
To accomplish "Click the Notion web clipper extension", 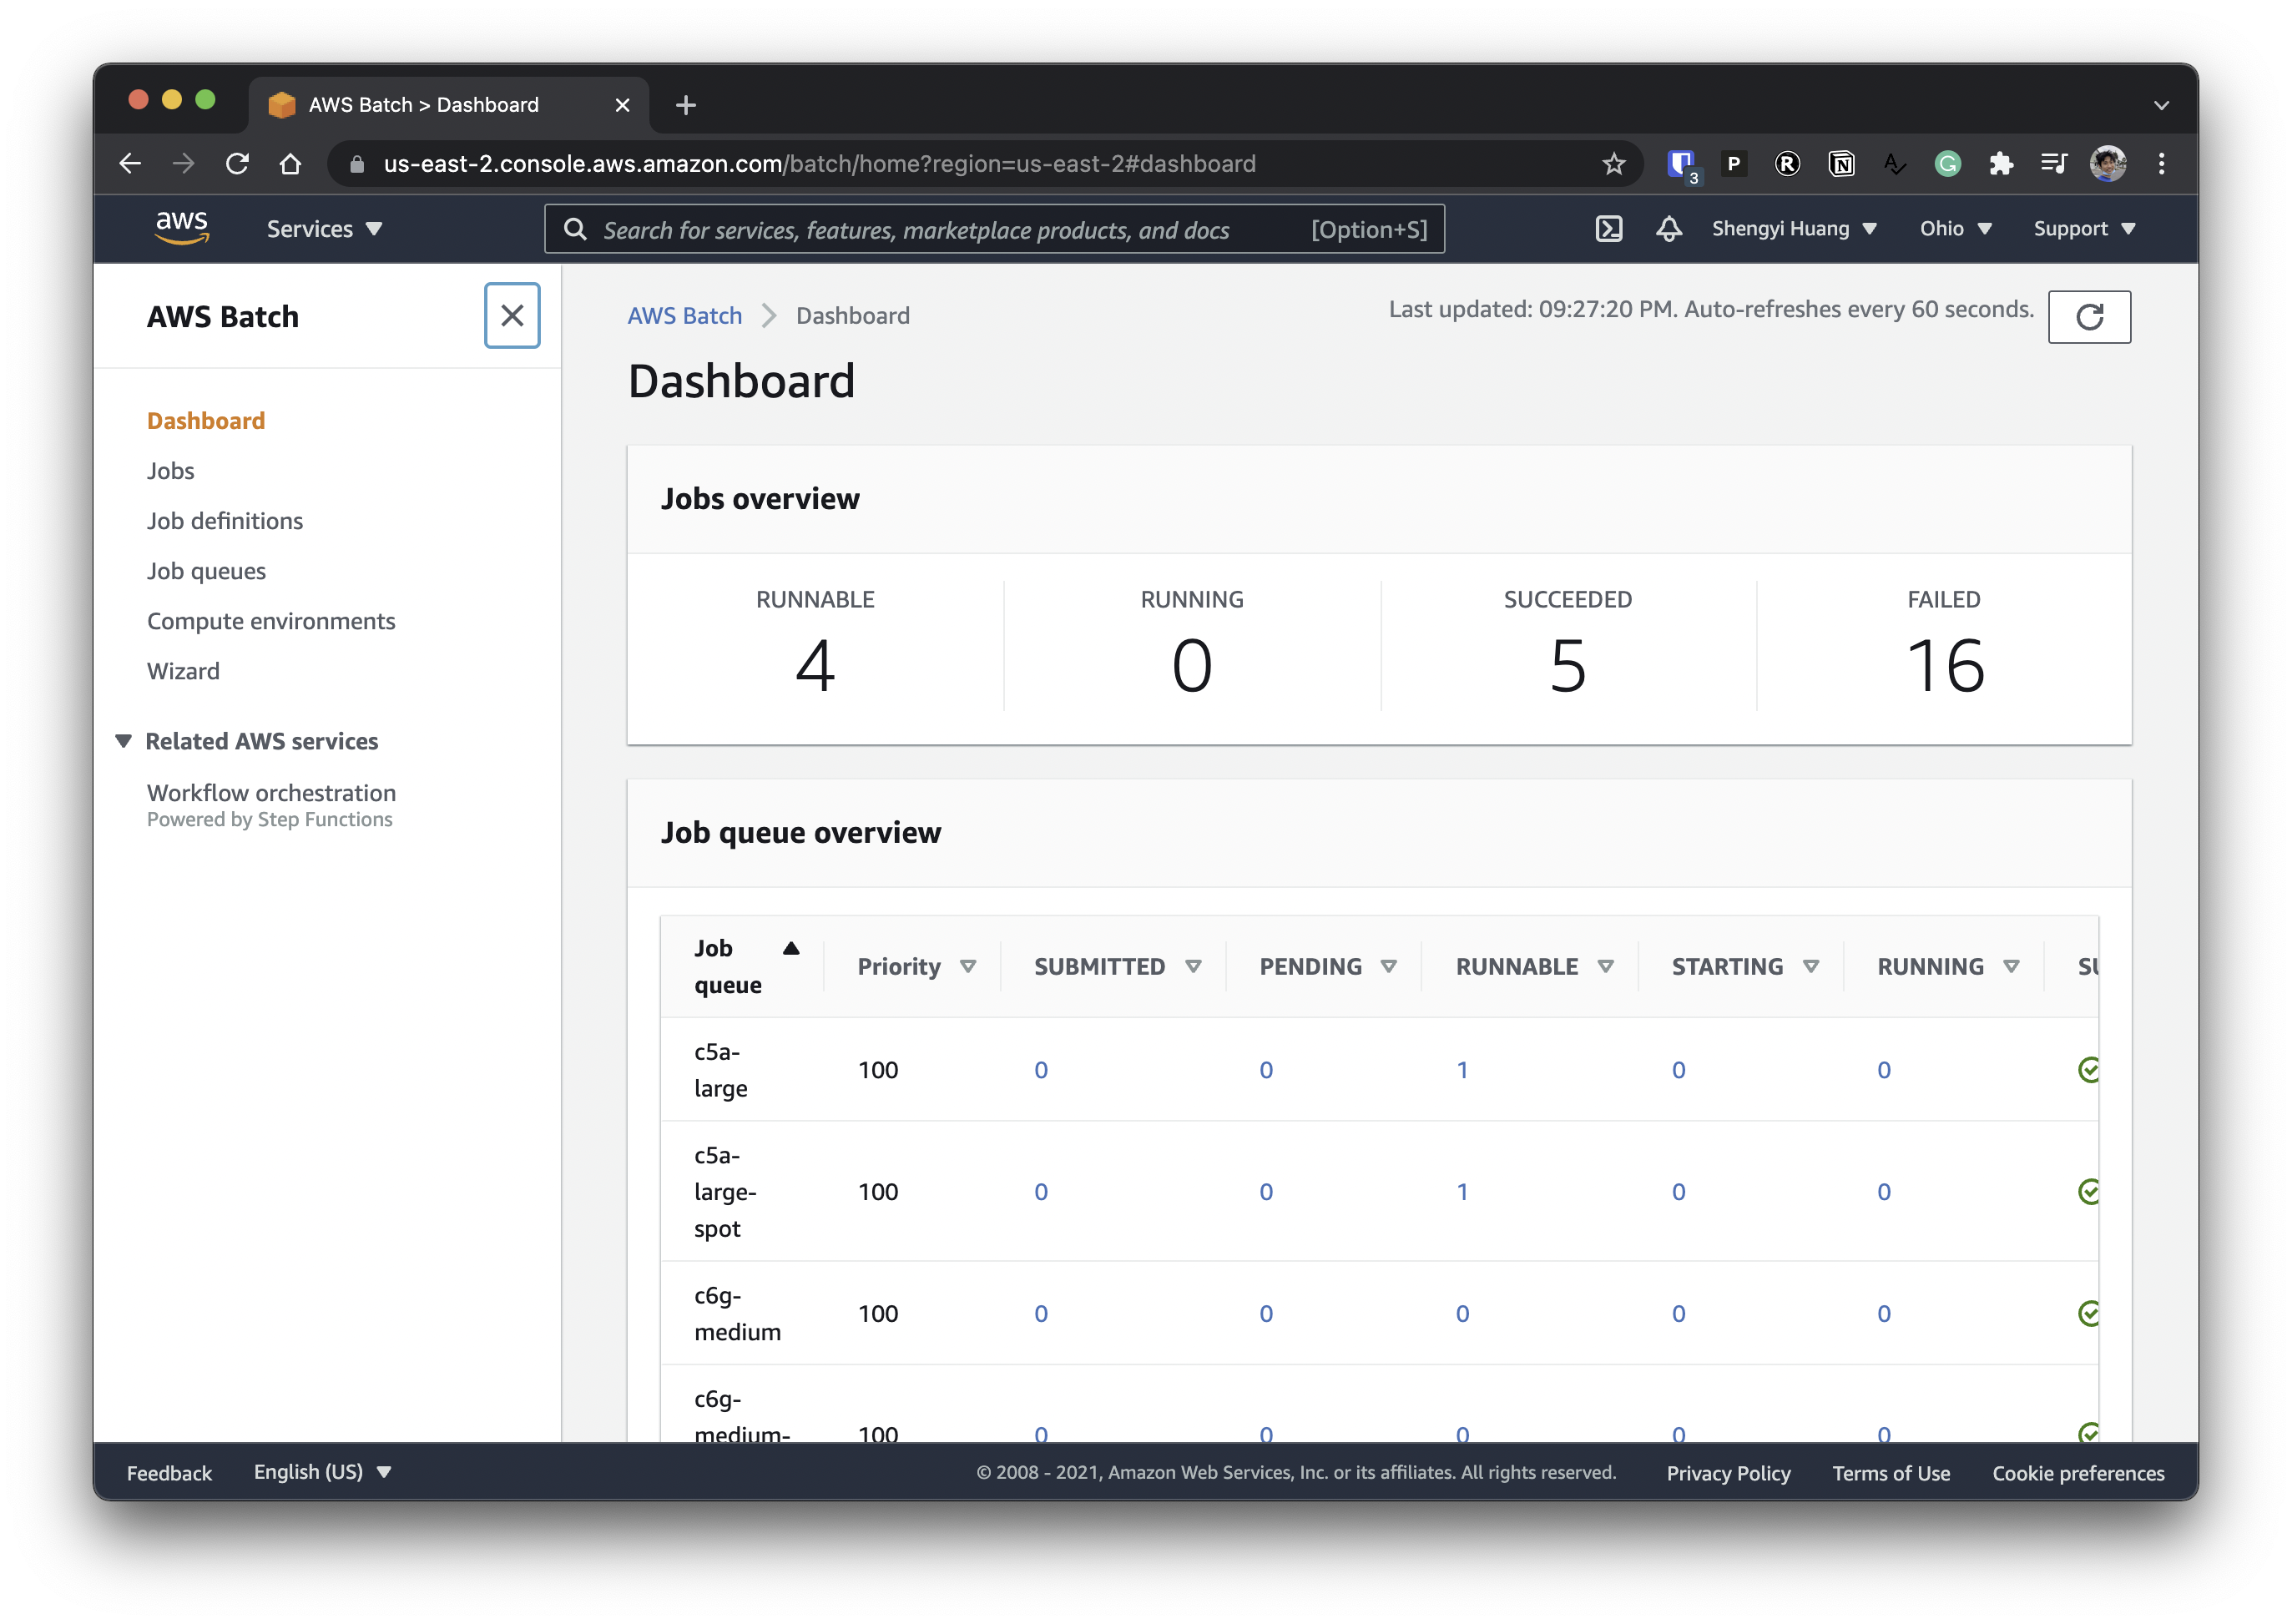I will coord(1841,164).
